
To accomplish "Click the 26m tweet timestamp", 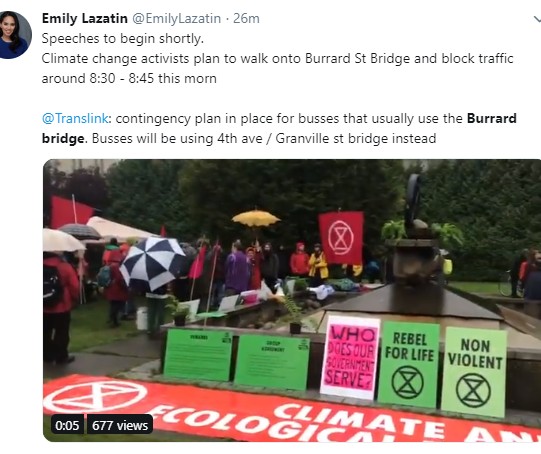I will coord(246,18).
